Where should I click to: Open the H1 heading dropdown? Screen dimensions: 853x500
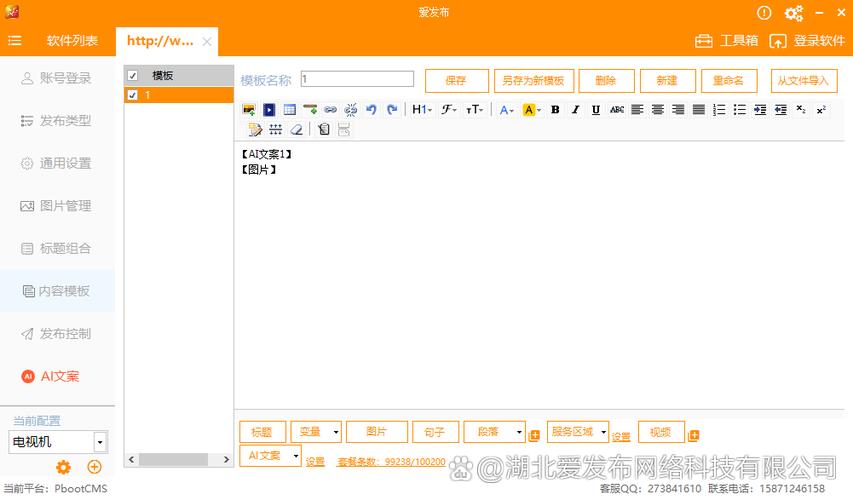pos(422,110)
